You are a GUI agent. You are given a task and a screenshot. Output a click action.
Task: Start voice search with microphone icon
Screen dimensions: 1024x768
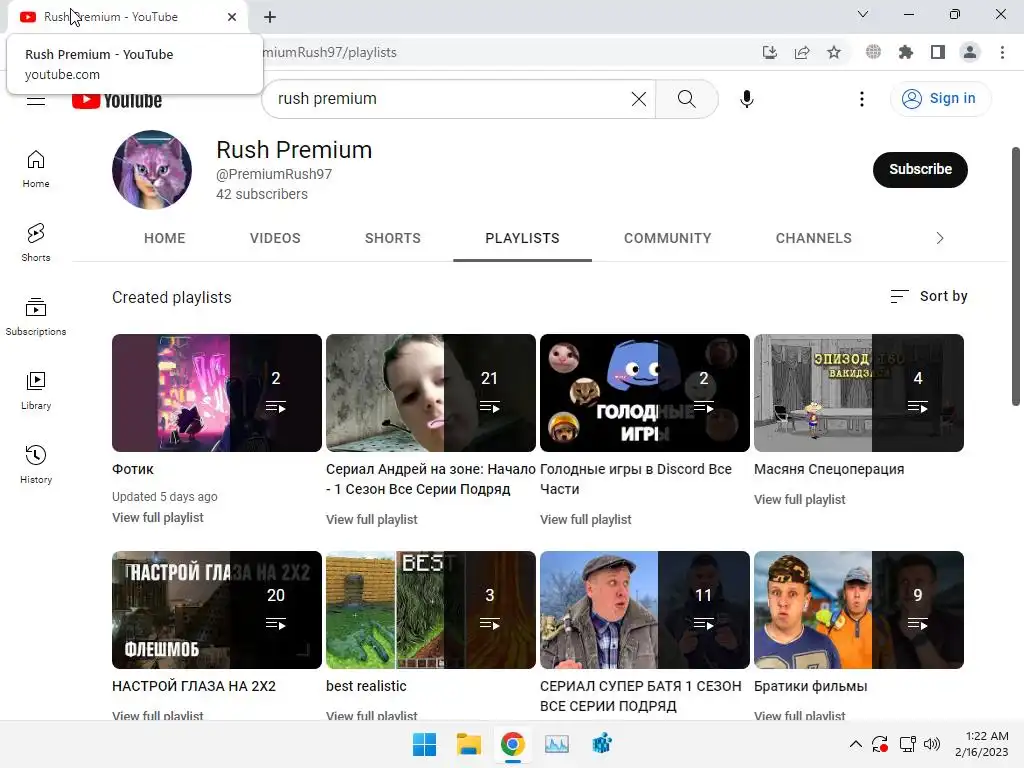[x=746, y=99]
